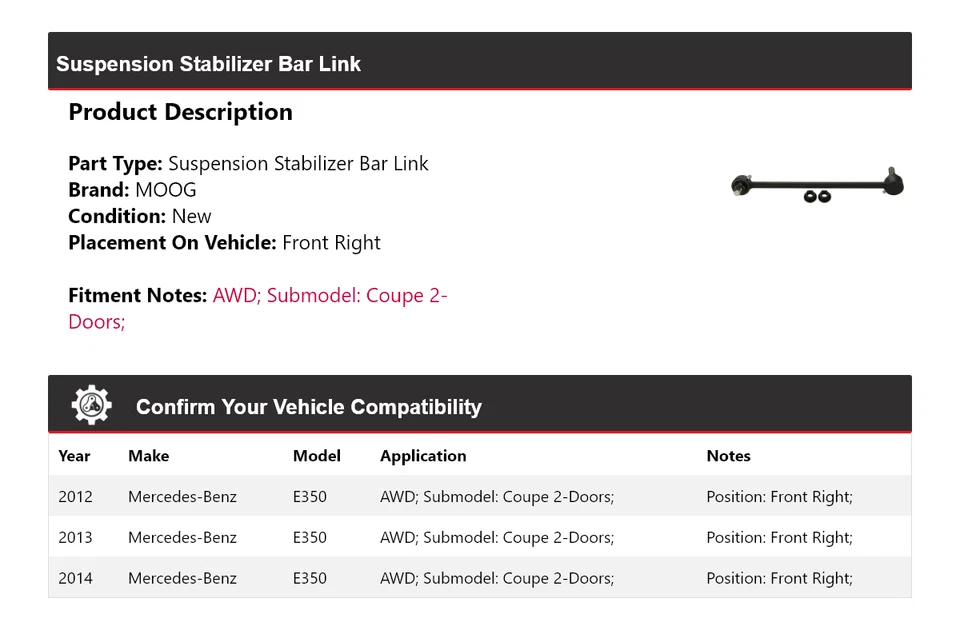Select the 2014 year cell

(x=75, y=578)
